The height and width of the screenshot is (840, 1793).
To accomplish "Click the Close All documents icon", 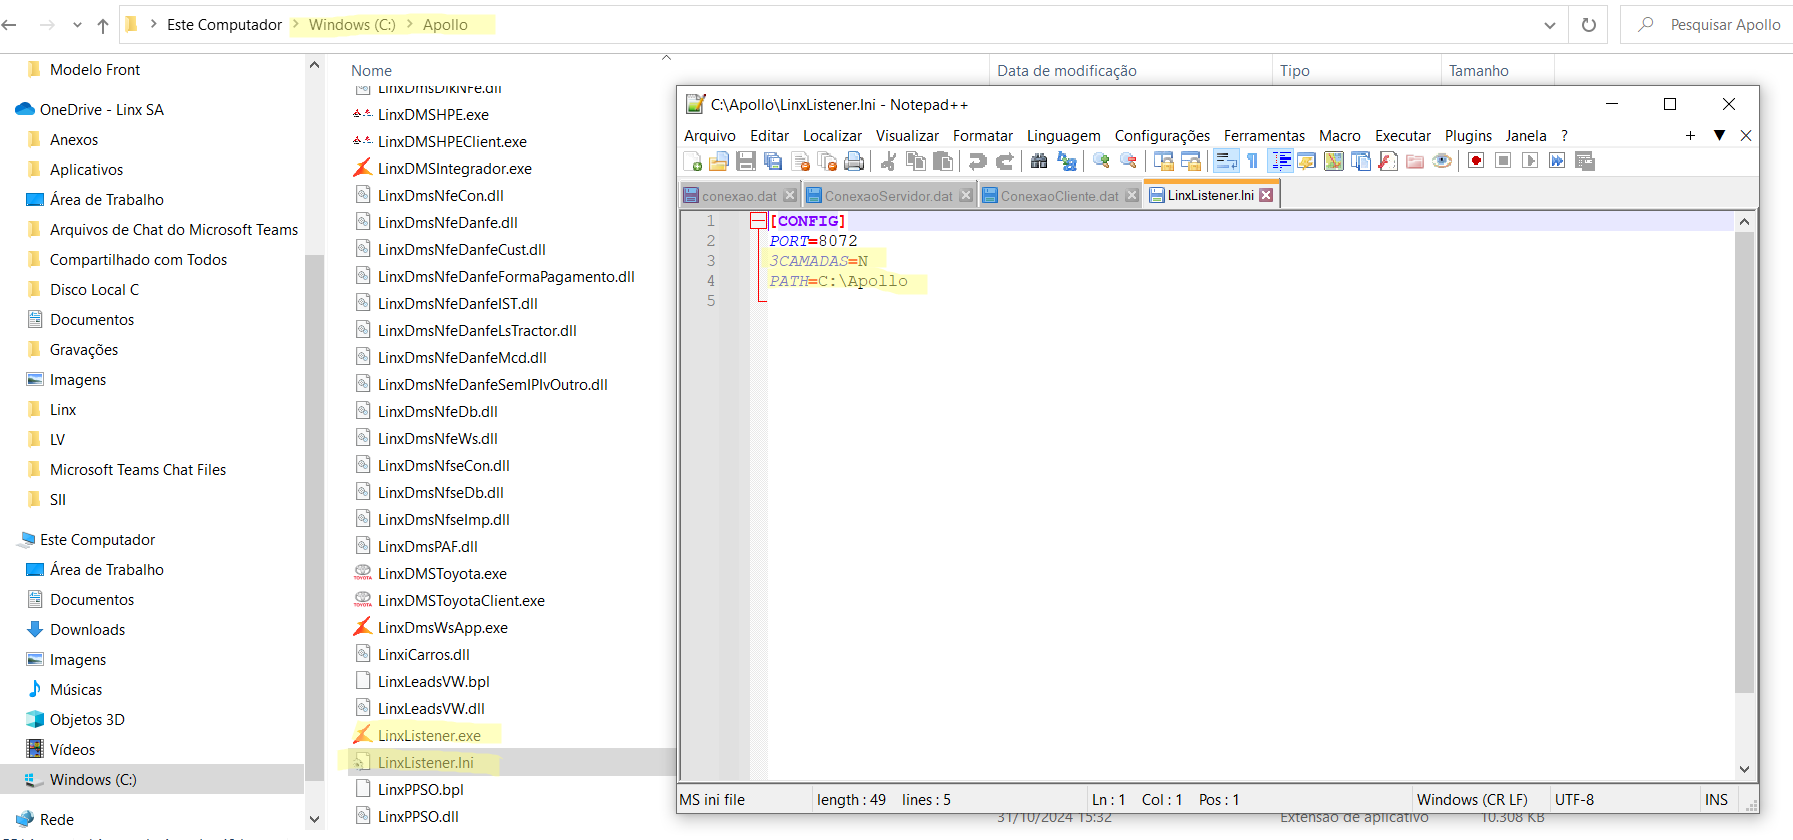I will coord(827,161).
